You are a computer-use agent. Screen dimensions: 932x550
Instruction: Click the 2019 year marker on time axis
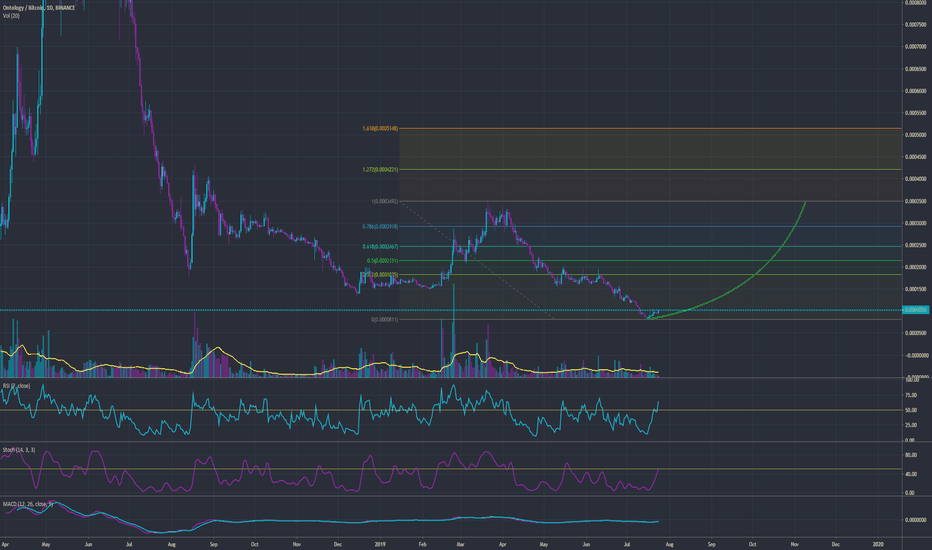pos(380,544)
